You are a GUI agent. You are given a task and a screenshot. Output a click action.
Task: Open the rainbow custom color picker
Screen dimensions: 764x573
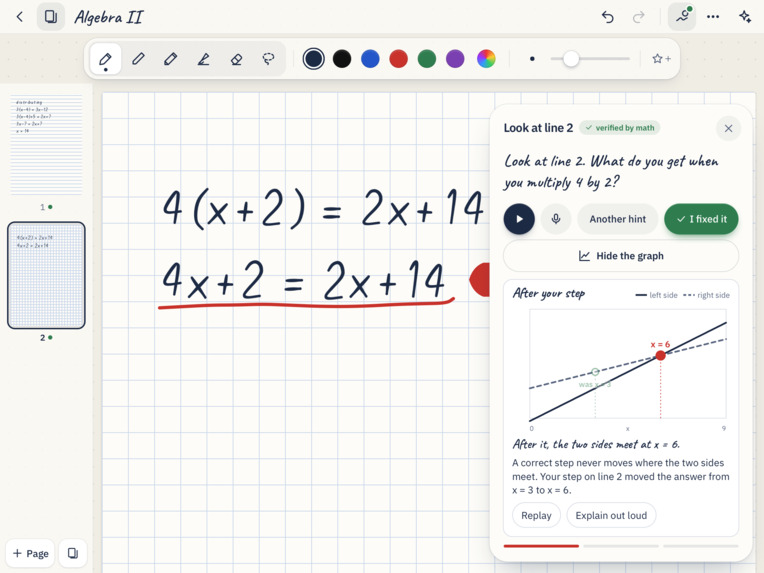[486, 59]
